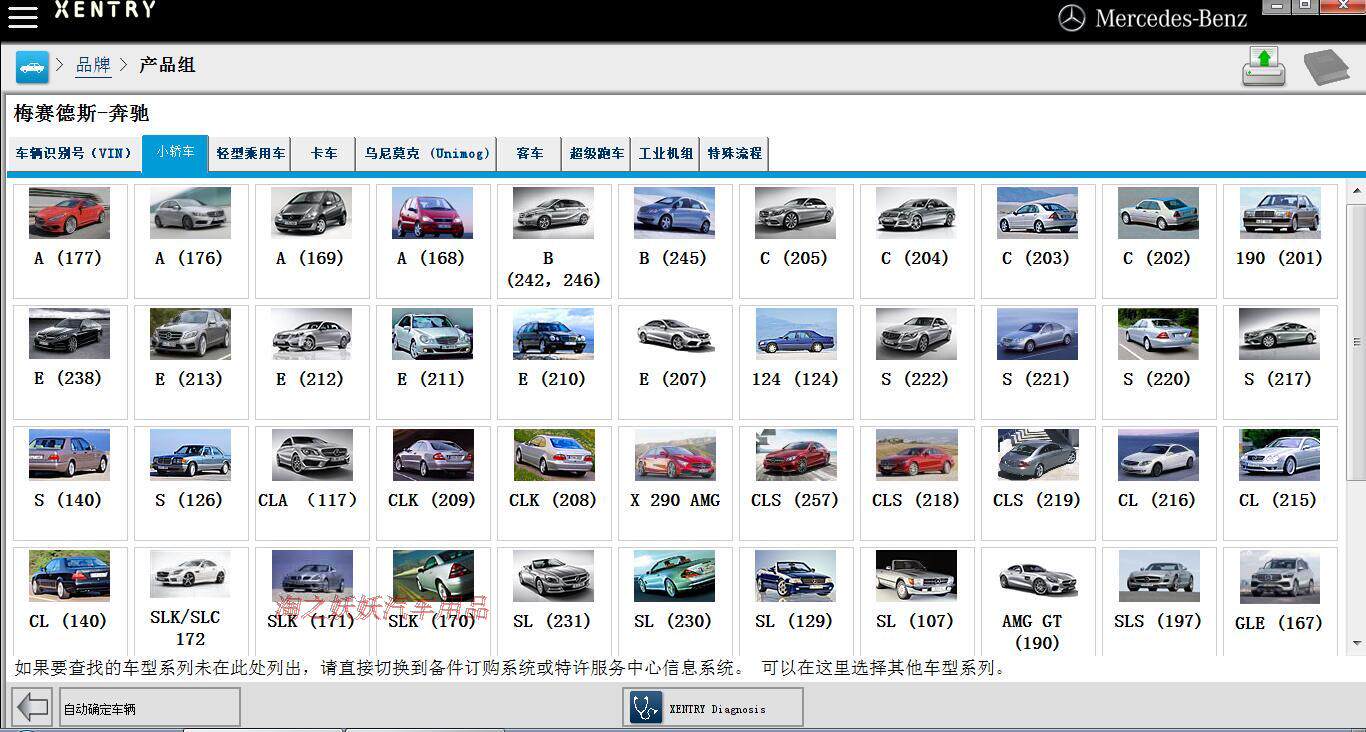Open the gray book manual icon
Screen dimensions: 1366x732
click(x=1326, y=67)
